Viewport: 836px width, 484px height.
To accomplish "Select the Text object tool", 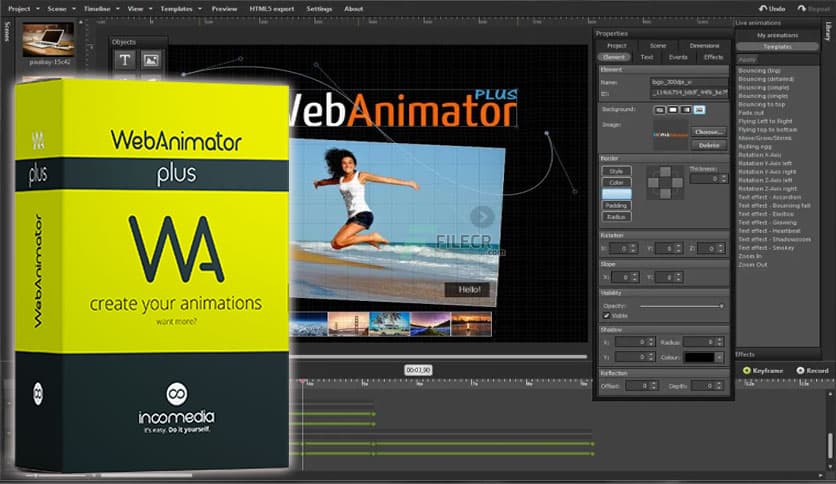I will [124, 60].
